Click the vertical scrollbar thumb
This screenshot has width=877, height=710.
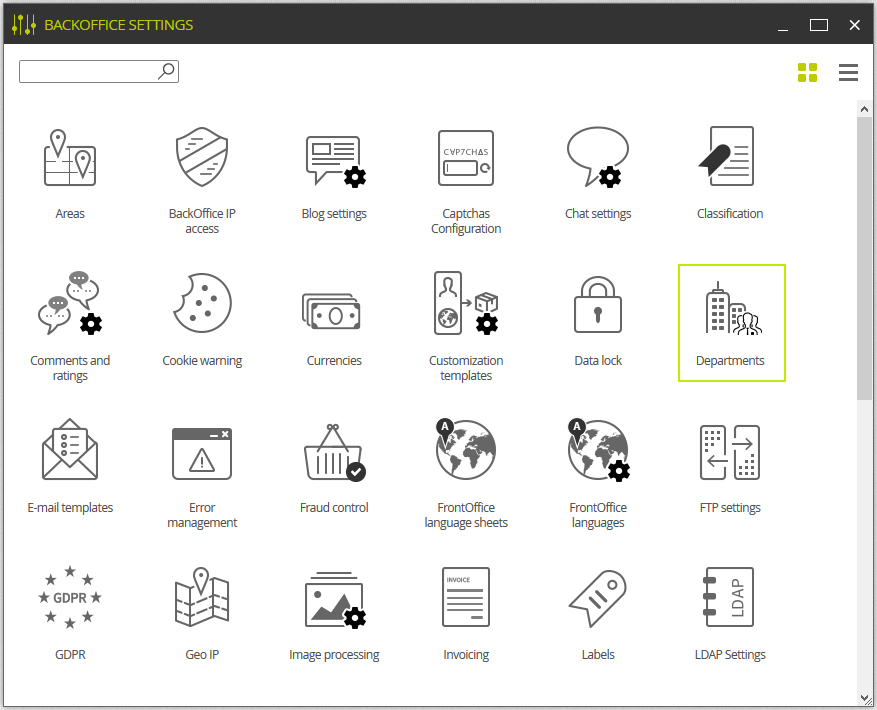864,258
